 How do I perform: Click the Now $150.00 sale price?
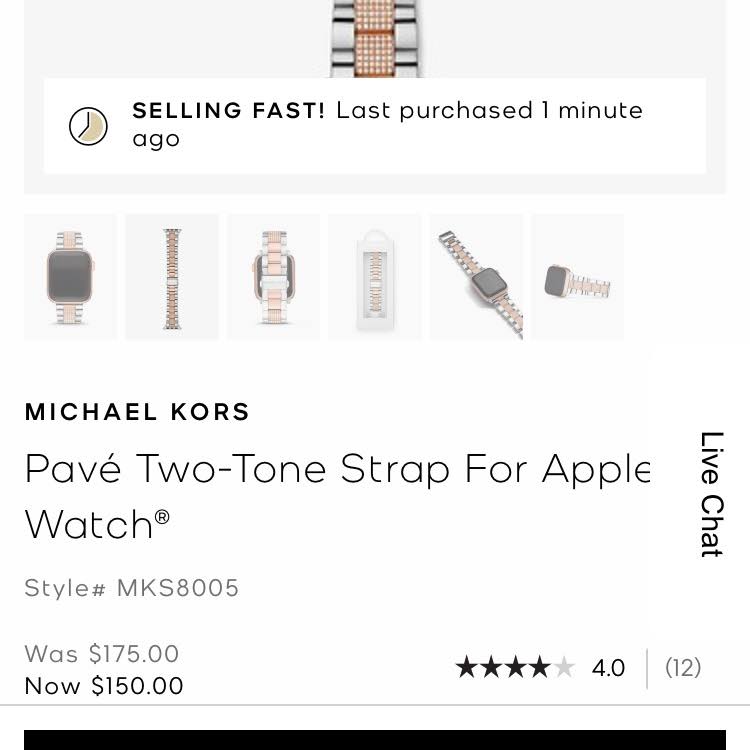pos(104,686)
